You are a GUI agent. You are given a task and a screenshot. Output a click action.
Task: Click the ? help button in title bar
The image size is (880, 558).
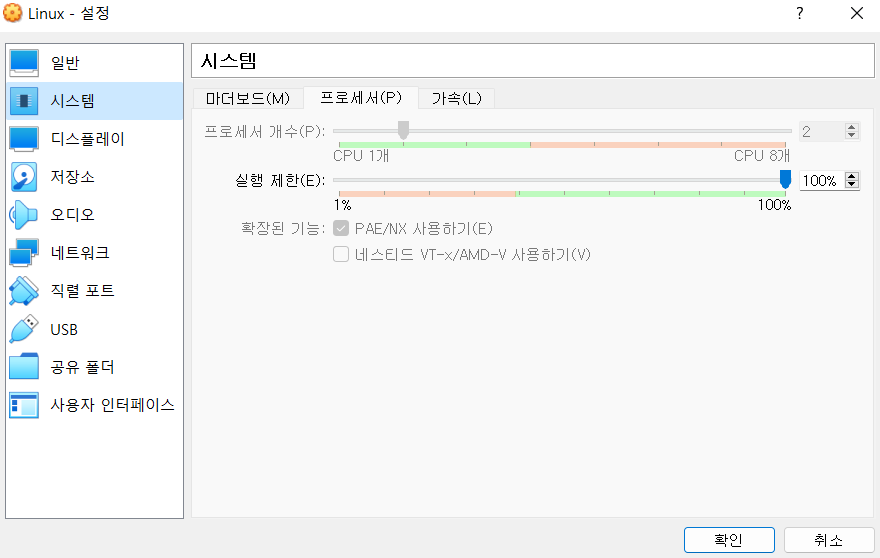[800, 13]
